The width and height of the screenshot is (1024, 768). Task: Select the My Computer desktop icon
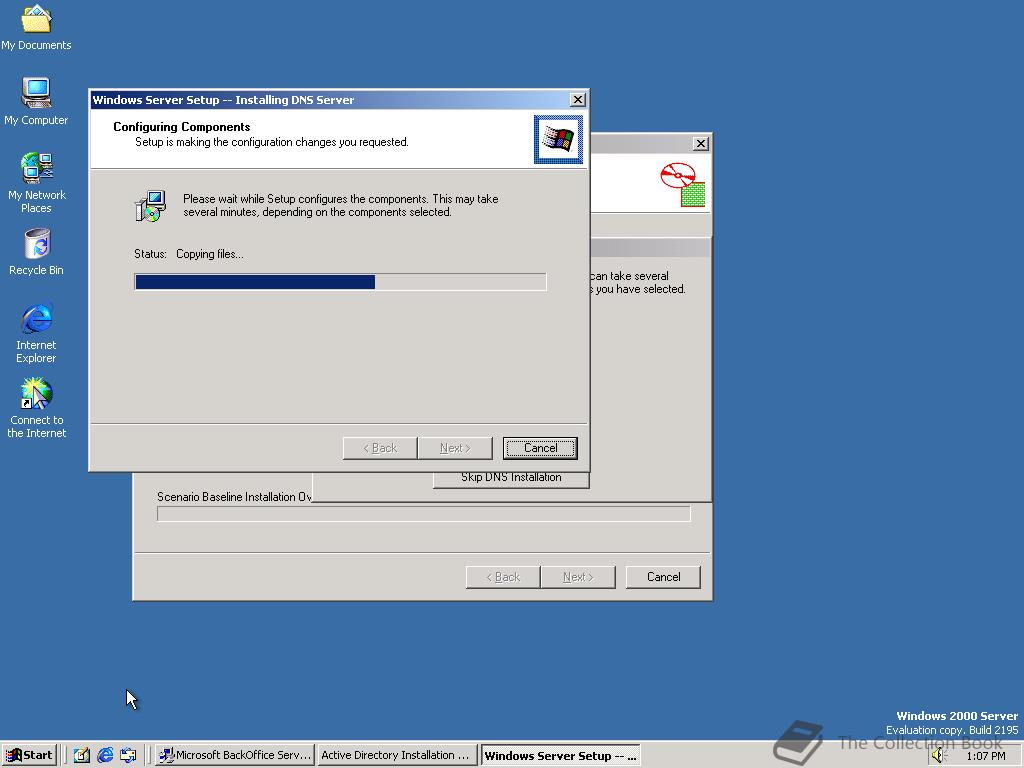(x=36, y=101)
